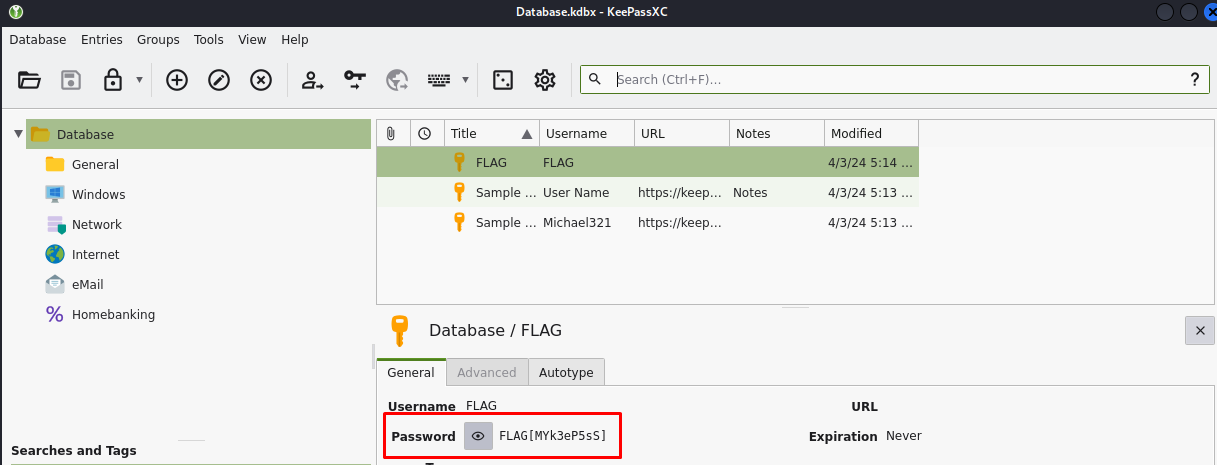This screenshot has height=465, width=1217.
Task: Click the expiry clock column header
Action: pos(425,133)
